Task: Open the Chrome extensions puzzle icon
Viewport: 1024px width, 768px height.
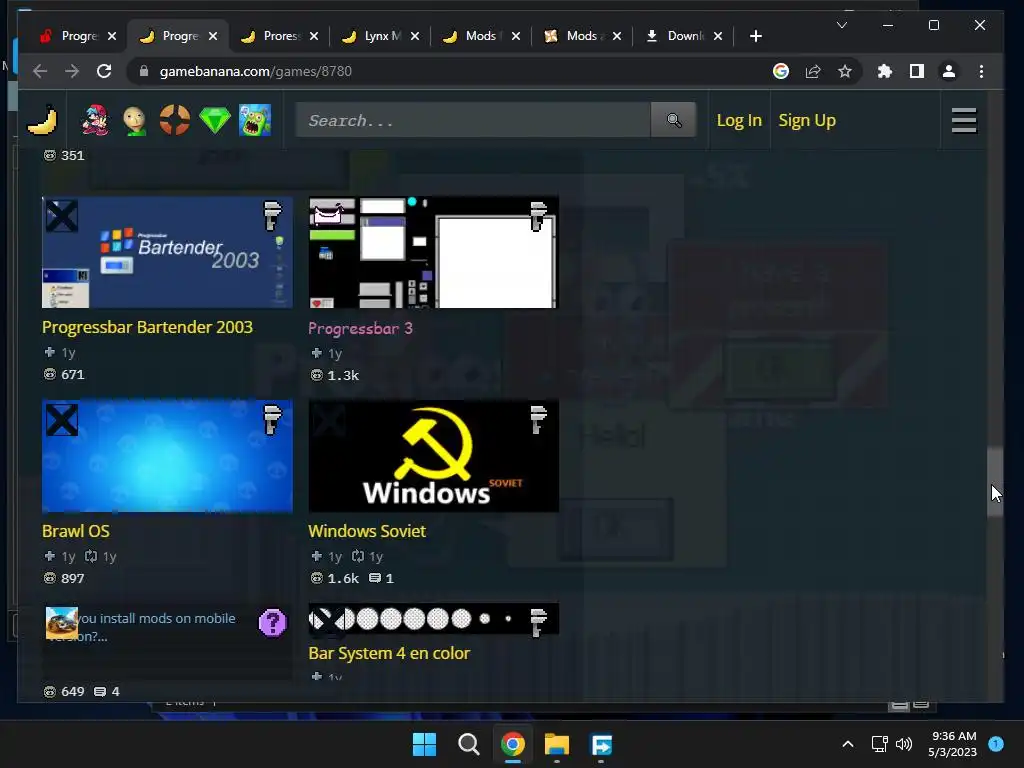Action: click(x=884, y=71)
